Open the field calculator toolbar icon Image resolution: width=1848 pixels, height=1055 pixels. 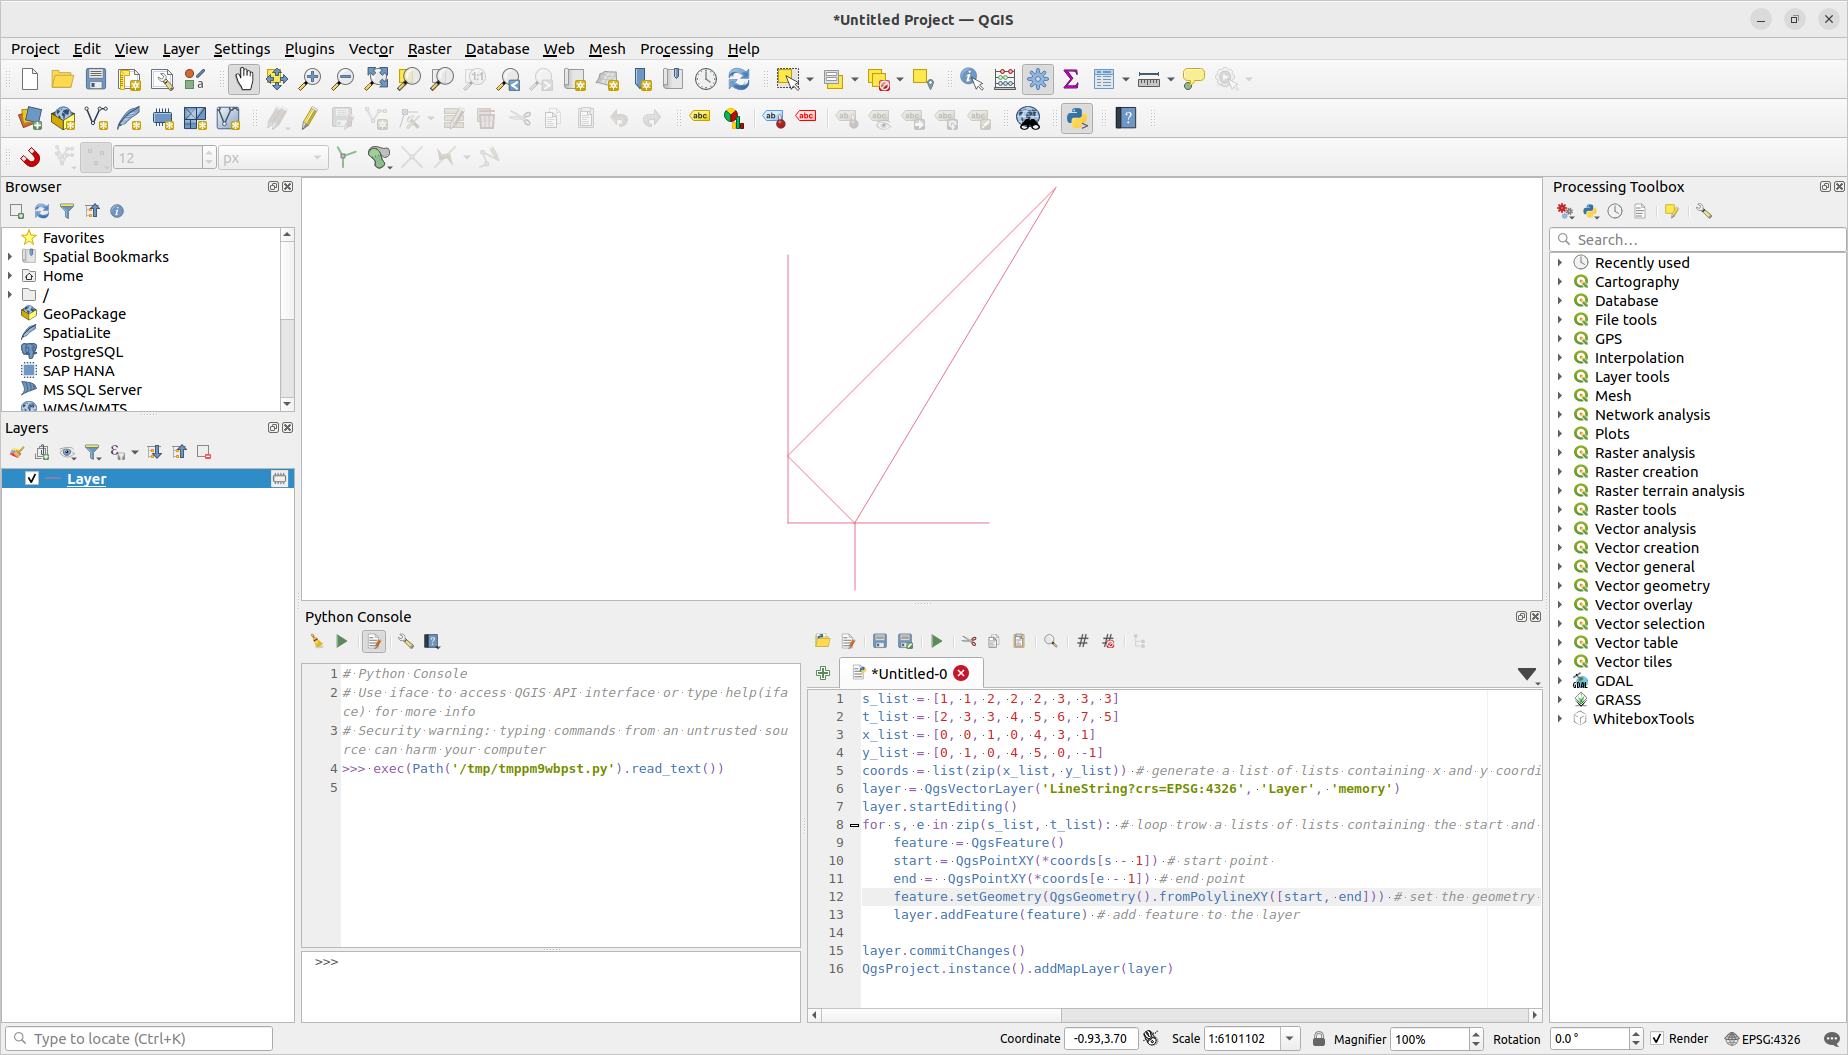pyautogui.click(x=1005, y=79)
